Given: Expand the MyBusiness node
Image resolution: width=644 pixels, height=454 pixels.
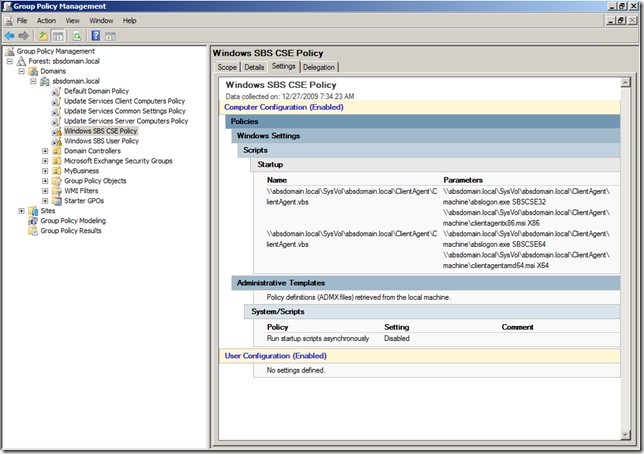Looking at the screenshot, I should coord(45,171).
